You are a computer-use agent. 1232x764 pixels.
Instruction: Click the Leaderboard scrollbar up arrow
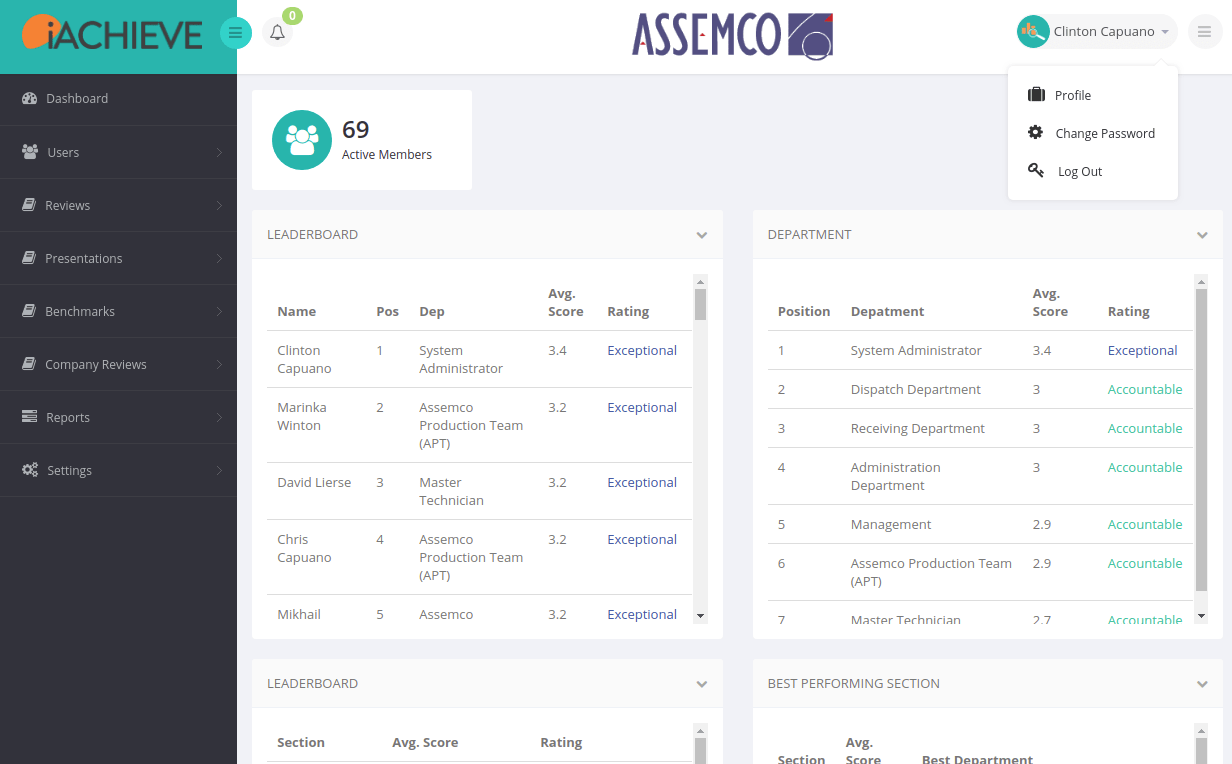tap(700, 282)
